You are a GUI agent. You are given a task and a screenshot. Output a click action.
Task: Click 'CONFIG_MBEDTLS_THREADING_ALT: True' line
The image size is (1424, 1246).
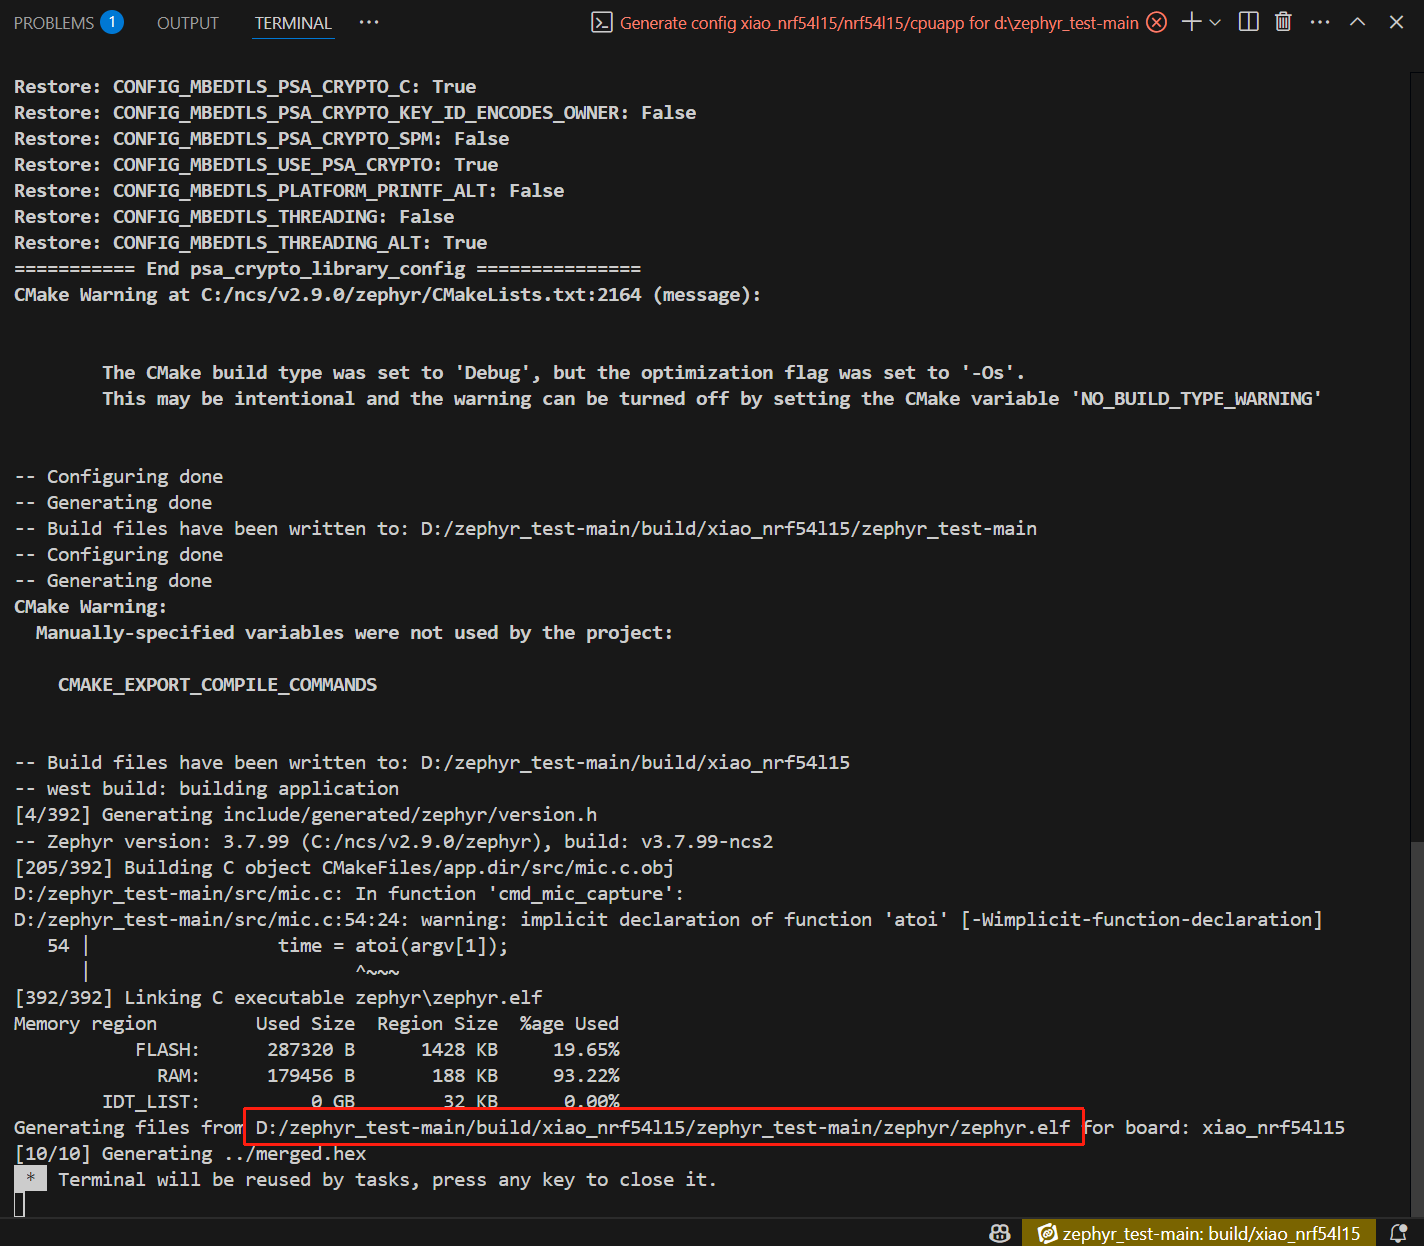point(250,243)
